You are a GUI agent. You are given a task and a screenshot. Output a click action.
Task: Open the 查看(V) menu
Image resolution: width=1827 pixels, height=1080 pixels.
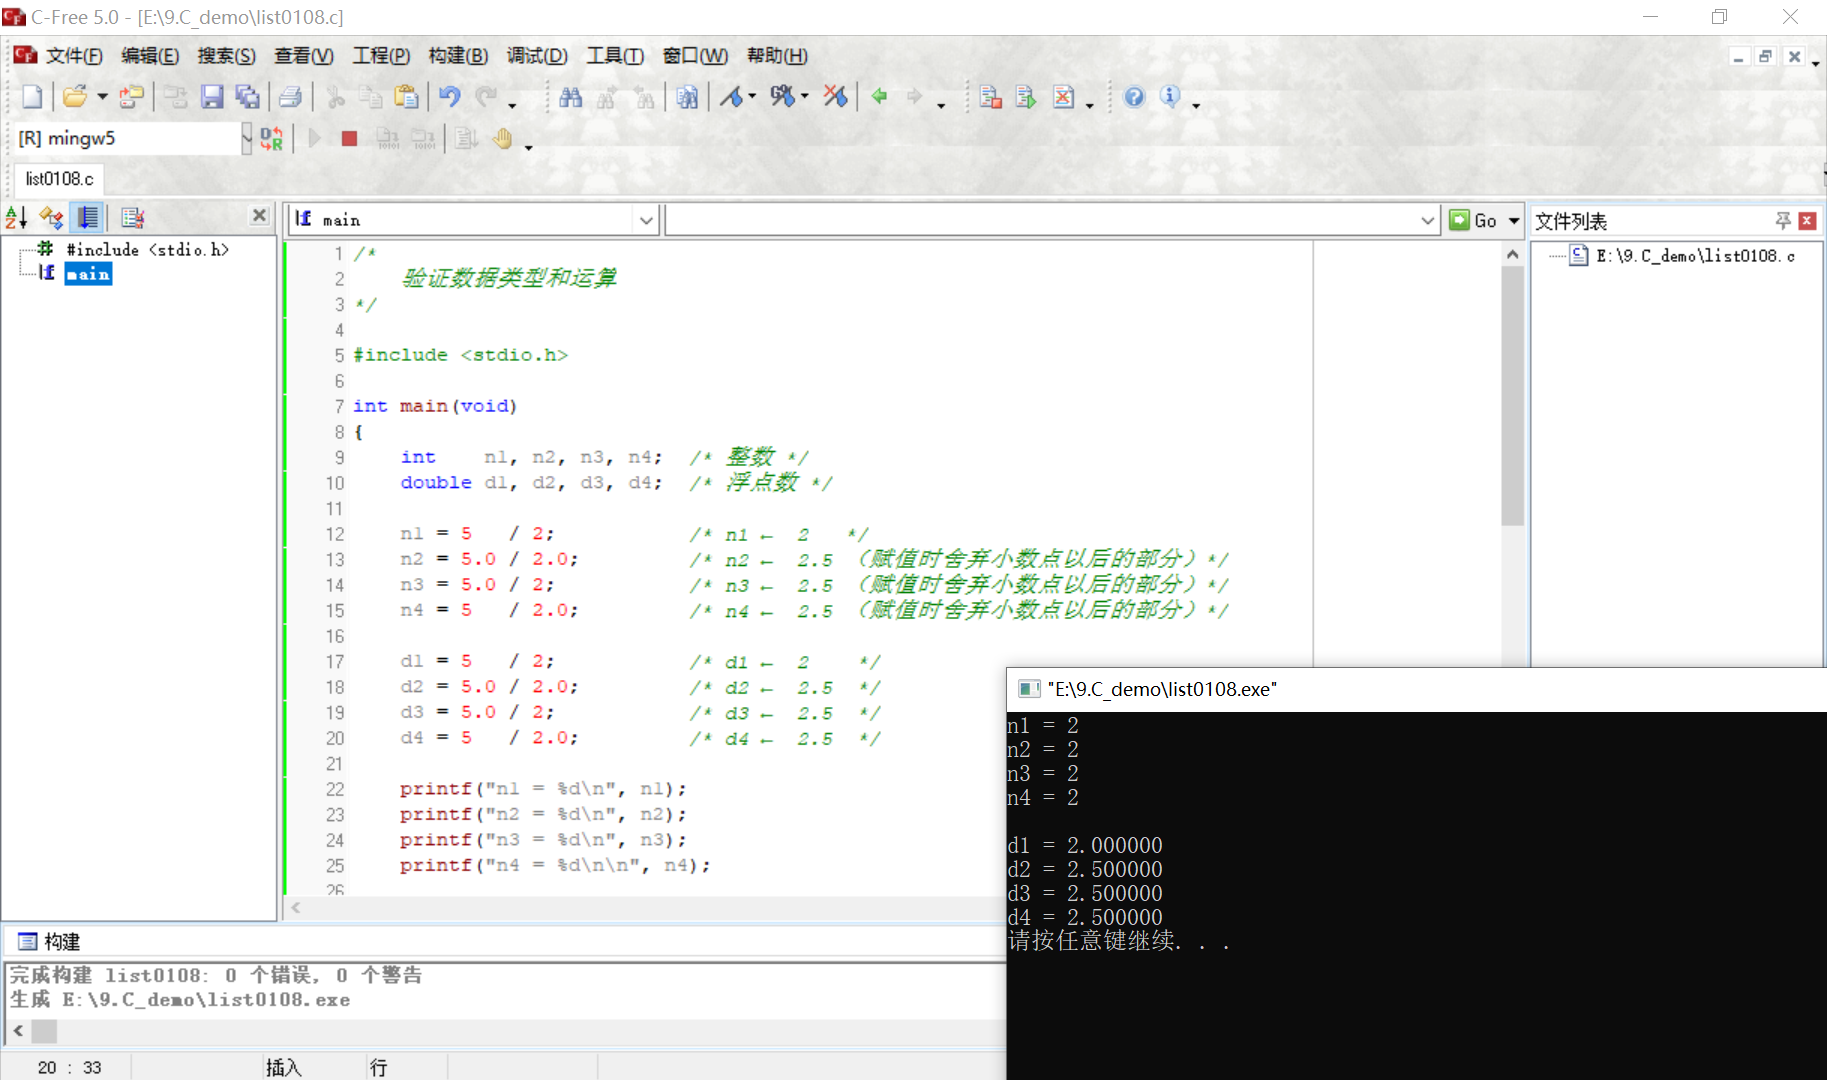pos(304,56)
